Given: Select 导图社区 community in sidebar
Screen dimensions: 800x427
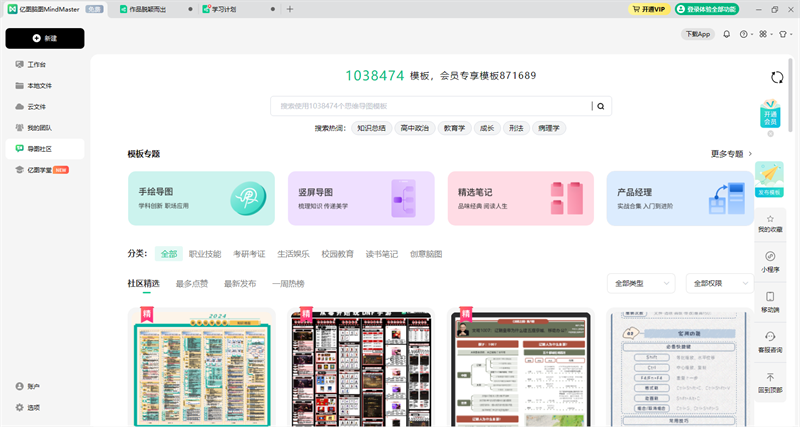Looking at the screenshot, I should (45, 148).
